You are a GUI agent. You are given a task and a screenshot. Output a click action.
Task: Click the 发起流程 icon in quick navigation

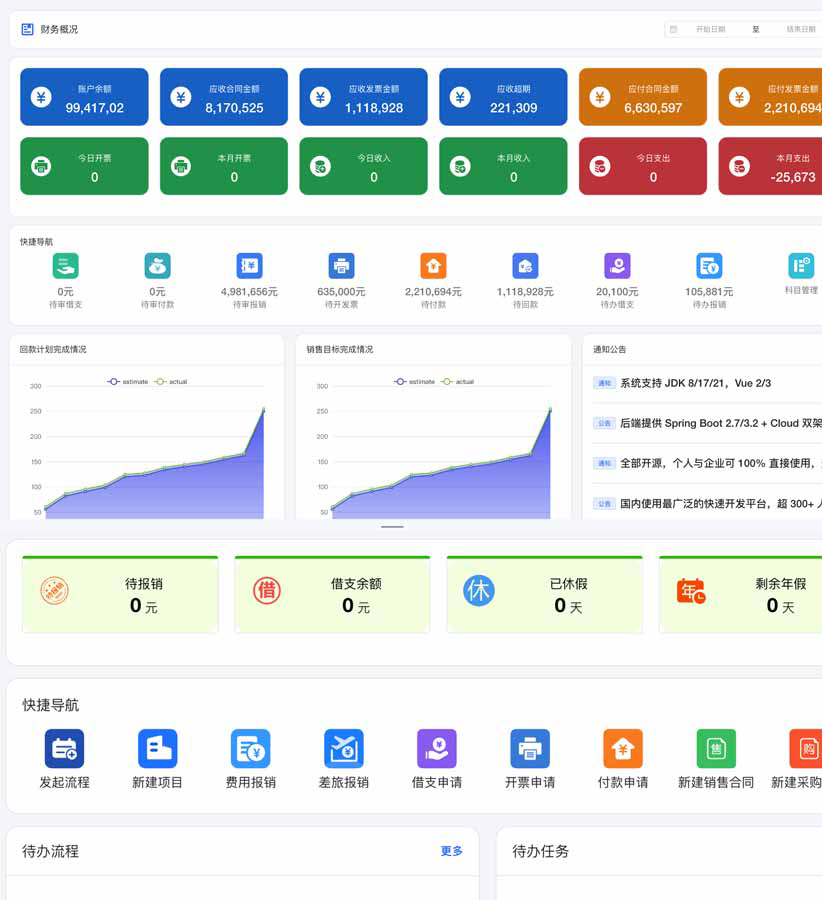(64, 748)
